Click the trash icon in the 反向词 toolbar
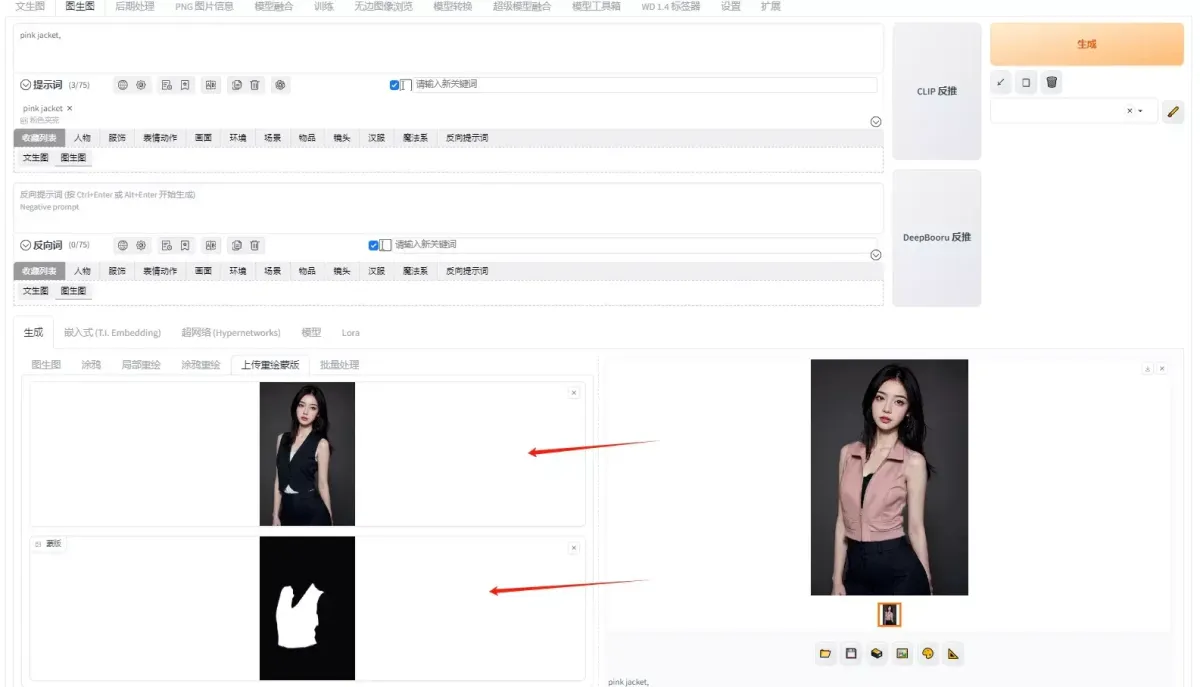 [x=255, y=245]
